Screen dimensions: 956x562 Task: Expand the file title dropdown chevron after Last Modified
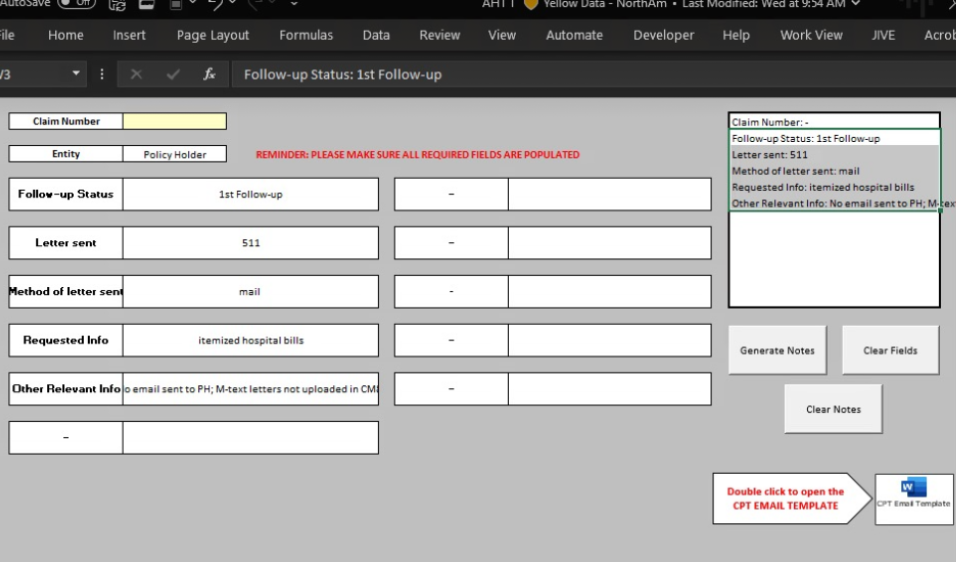(856, 4)
